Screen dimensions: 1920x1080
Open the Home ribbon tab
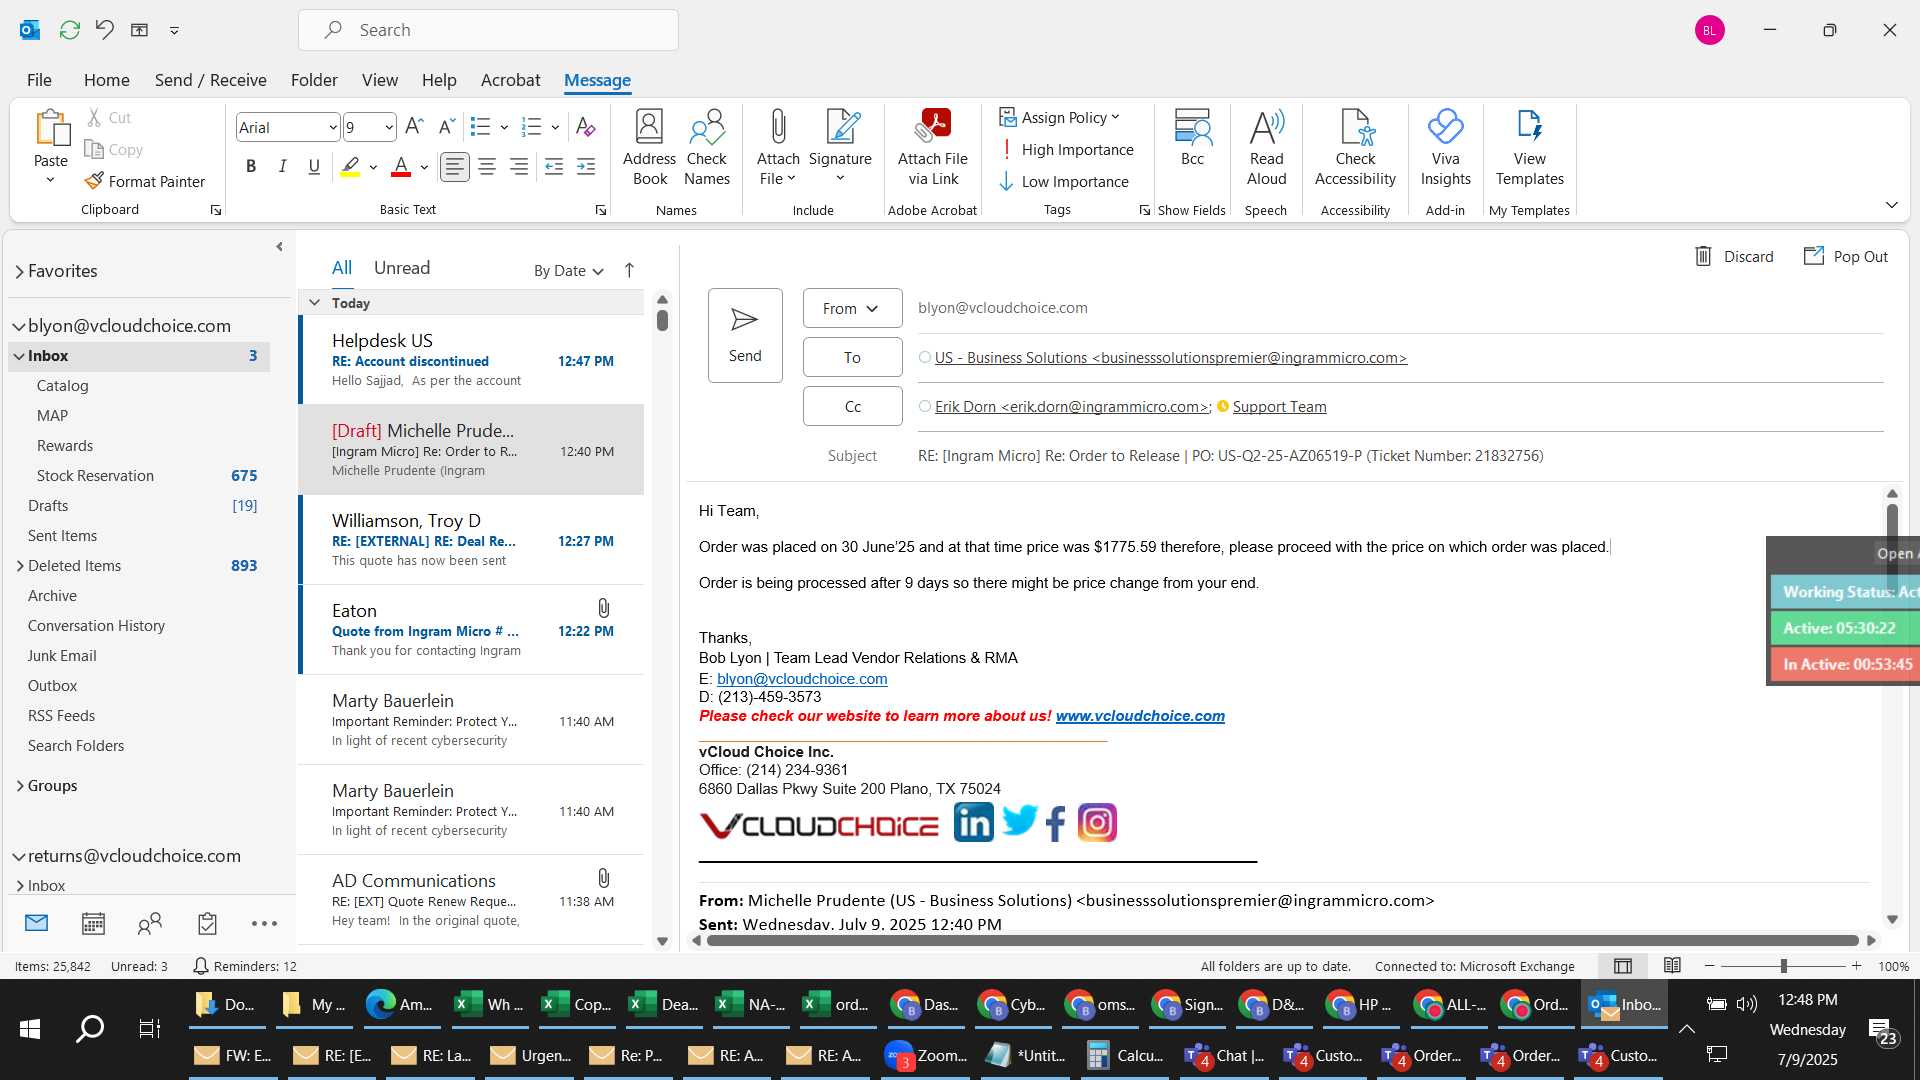click(106, 80)
